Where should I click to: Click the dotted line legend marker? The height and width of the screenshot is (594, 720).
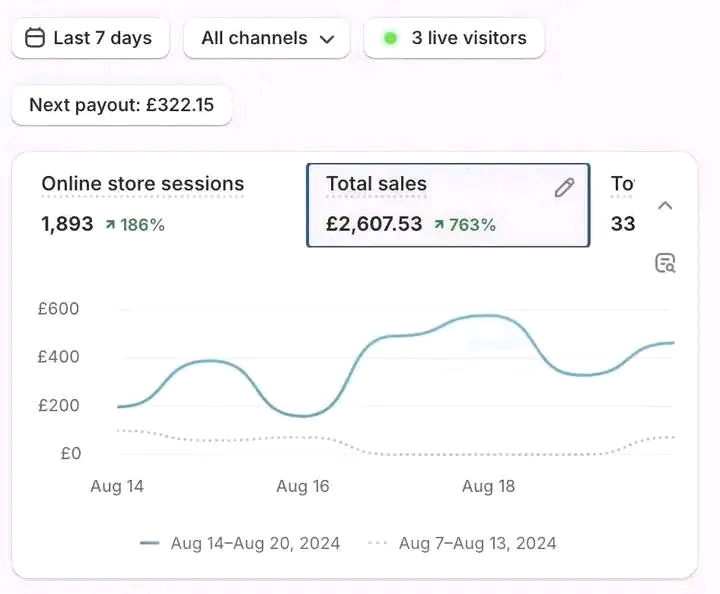pos(378,544)
